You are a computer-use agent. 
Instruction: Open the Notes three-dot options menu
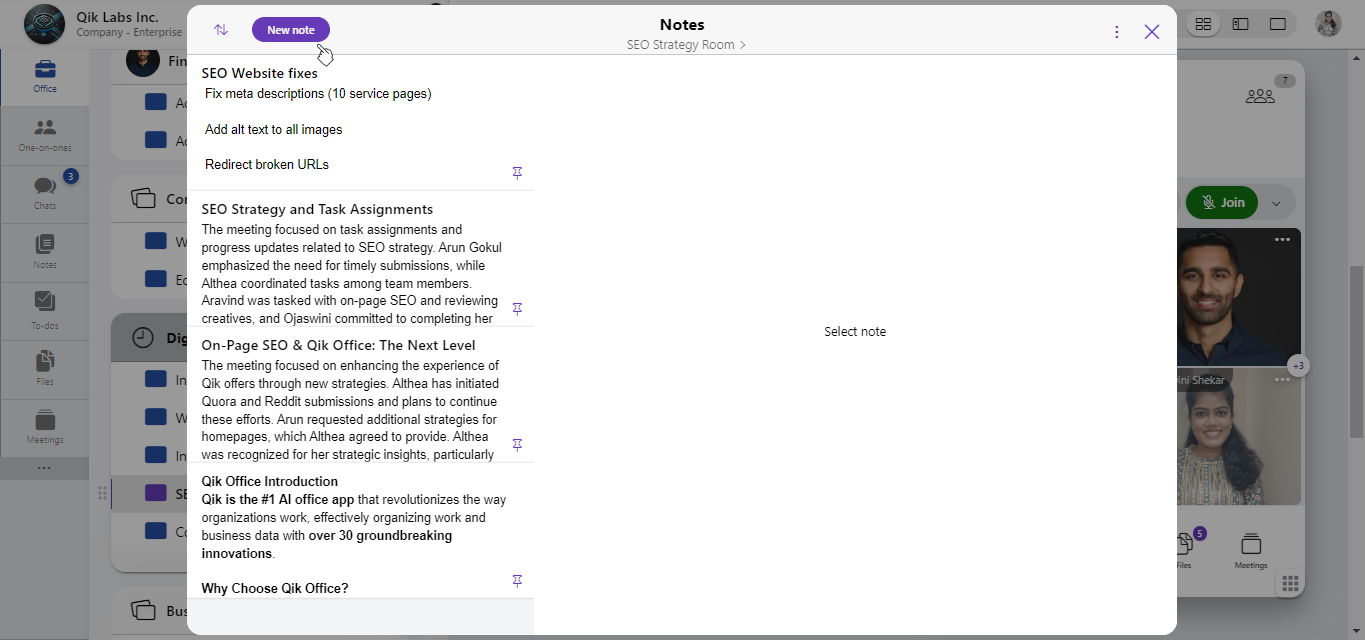(x=1117, y=32)
